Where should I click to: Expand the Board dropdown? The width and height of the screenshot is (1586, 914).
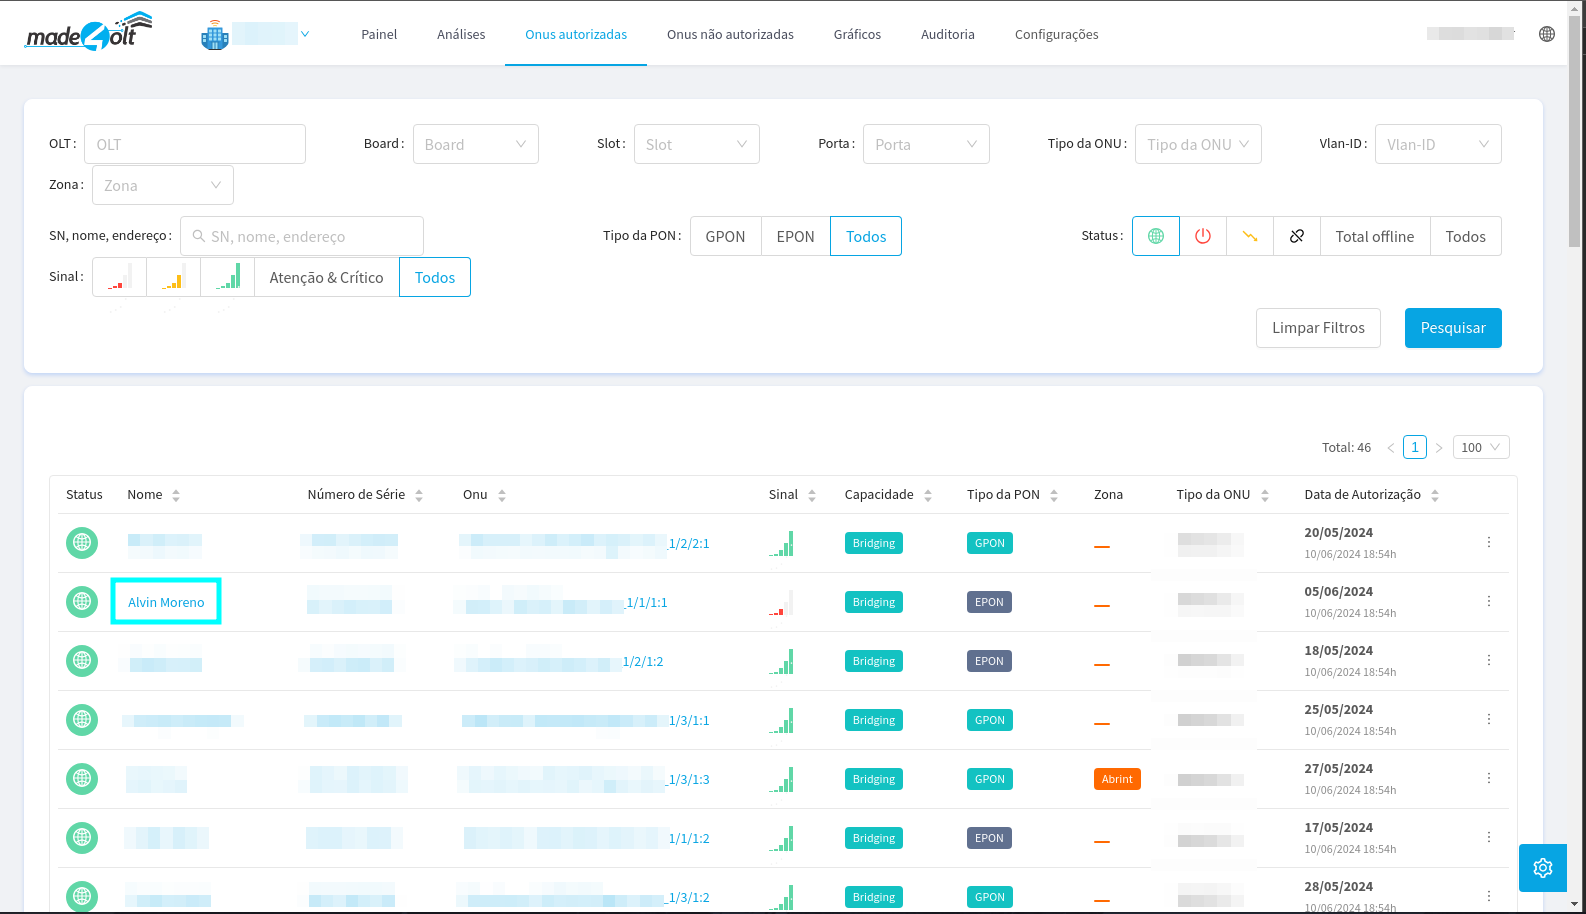(475, 144)
